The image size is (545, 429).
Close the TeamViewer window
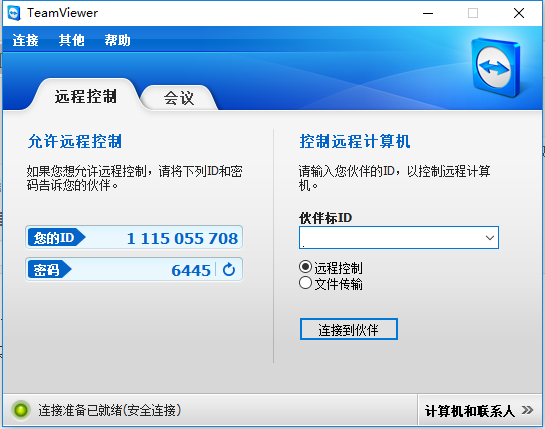(519, 14)
